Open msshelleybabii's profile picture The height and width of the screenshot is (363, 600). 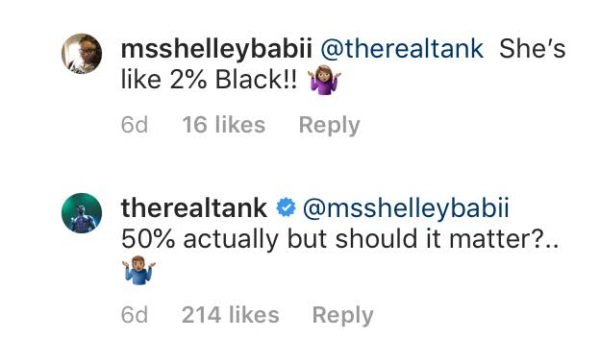82,53
